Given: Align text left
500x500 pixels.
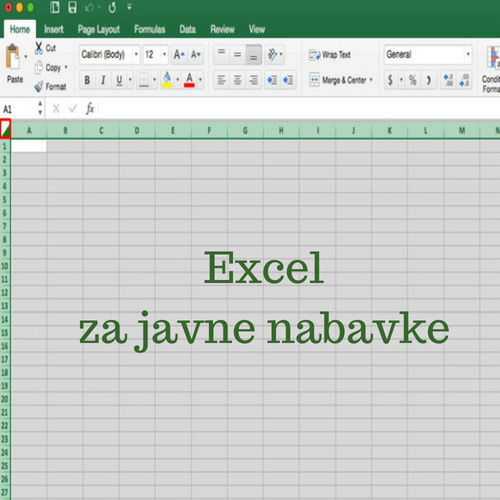Looking at the screenshot, I should tap(221, 80).
